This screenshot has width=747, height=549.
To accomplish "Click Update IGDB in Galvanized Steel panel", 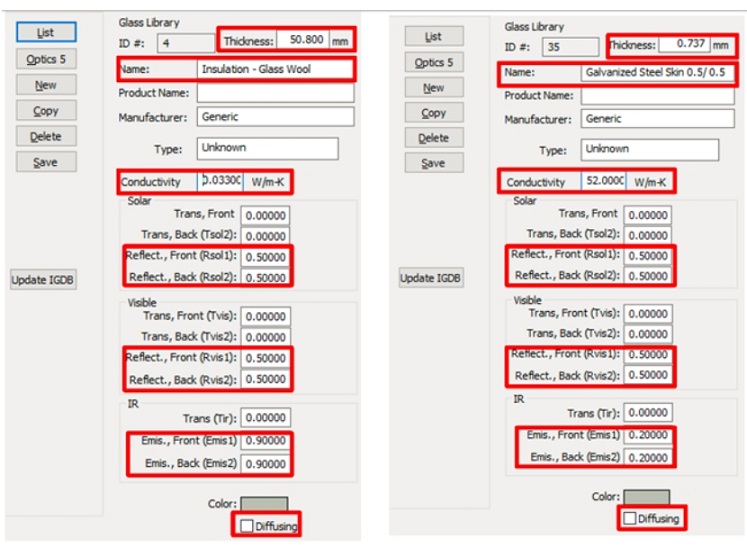I will pos(431,278).
